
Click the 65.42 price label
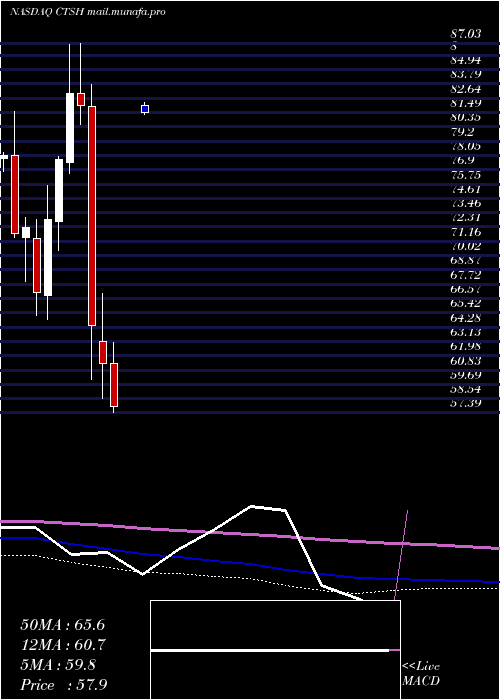[466, 303]
